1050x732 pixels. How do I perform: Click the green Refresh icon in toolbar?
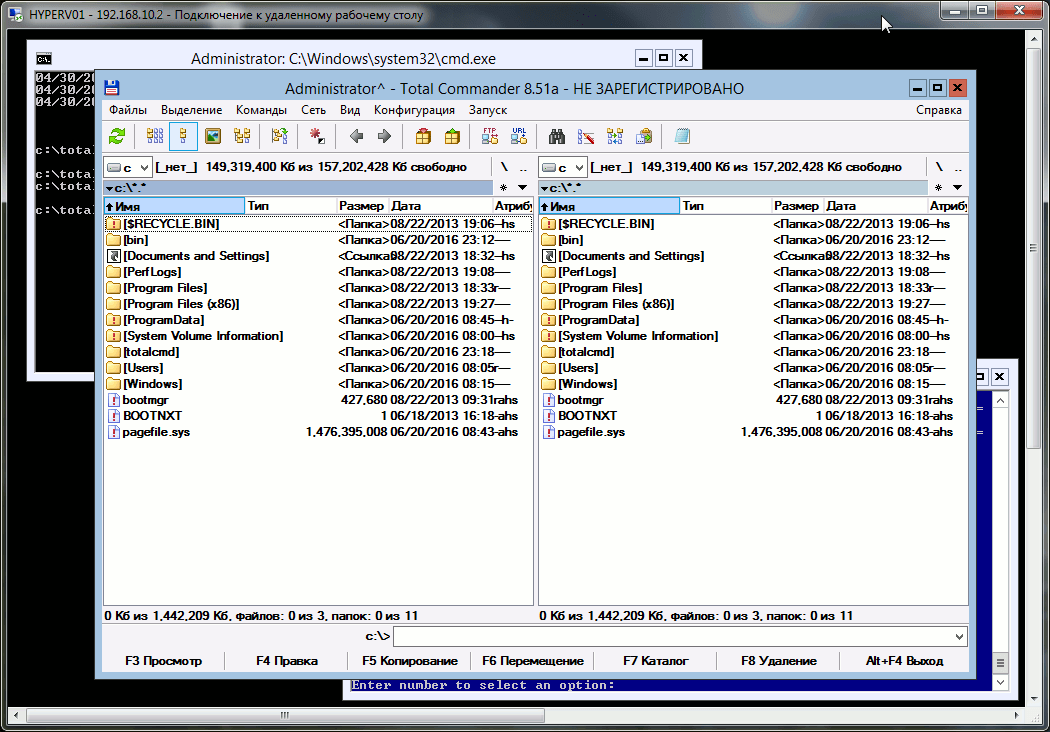click(118, 136)
